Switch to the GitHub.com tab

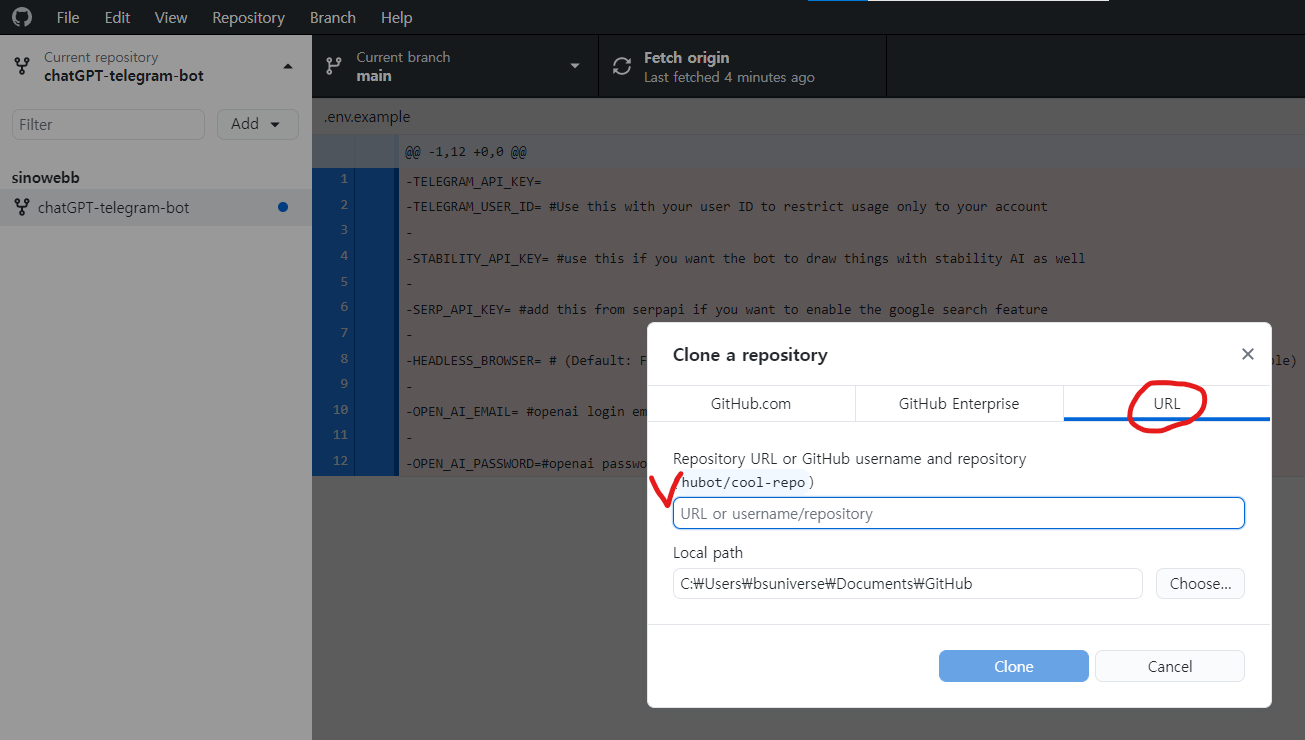[x=751, y=404]
